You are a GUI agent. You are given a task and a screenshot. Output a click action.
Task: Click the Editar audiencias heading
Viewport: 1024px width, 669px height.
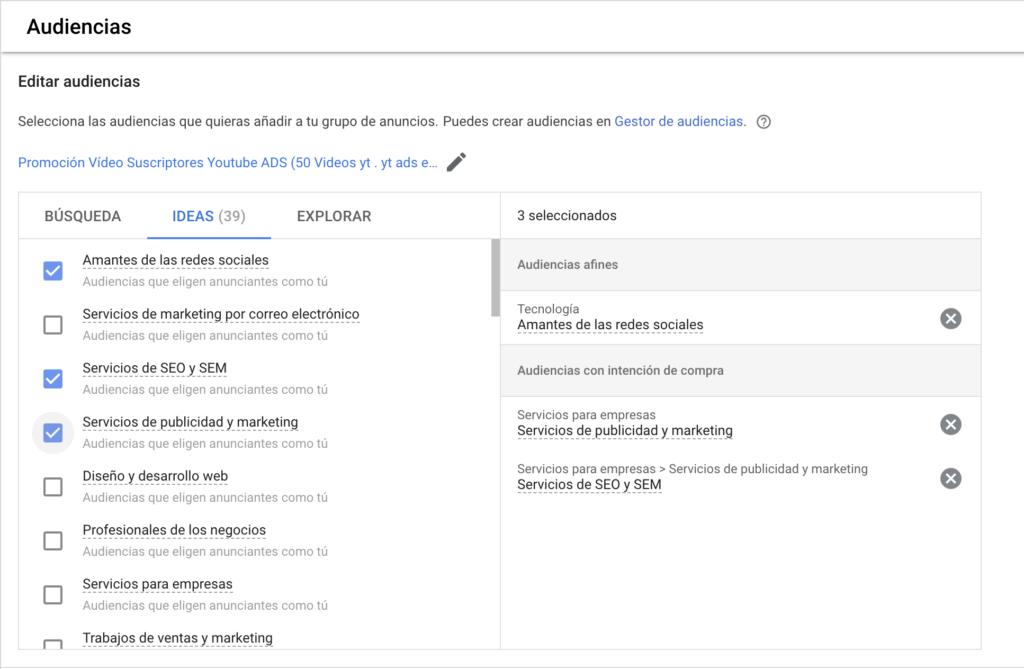point(79,82)
